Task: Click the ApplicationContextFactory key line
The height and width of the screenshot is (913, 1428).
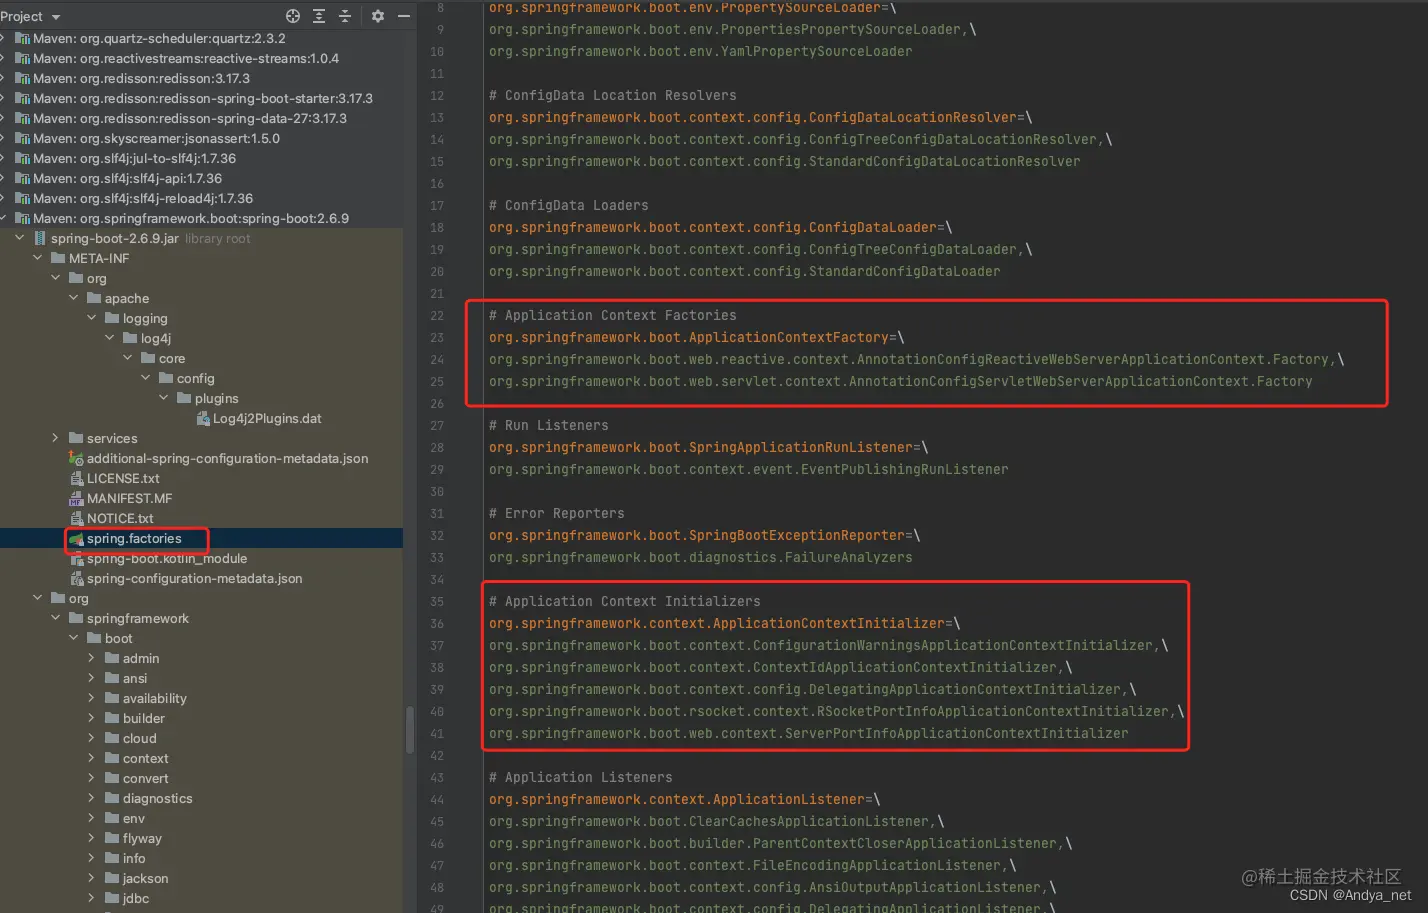Action: [696, 337]
